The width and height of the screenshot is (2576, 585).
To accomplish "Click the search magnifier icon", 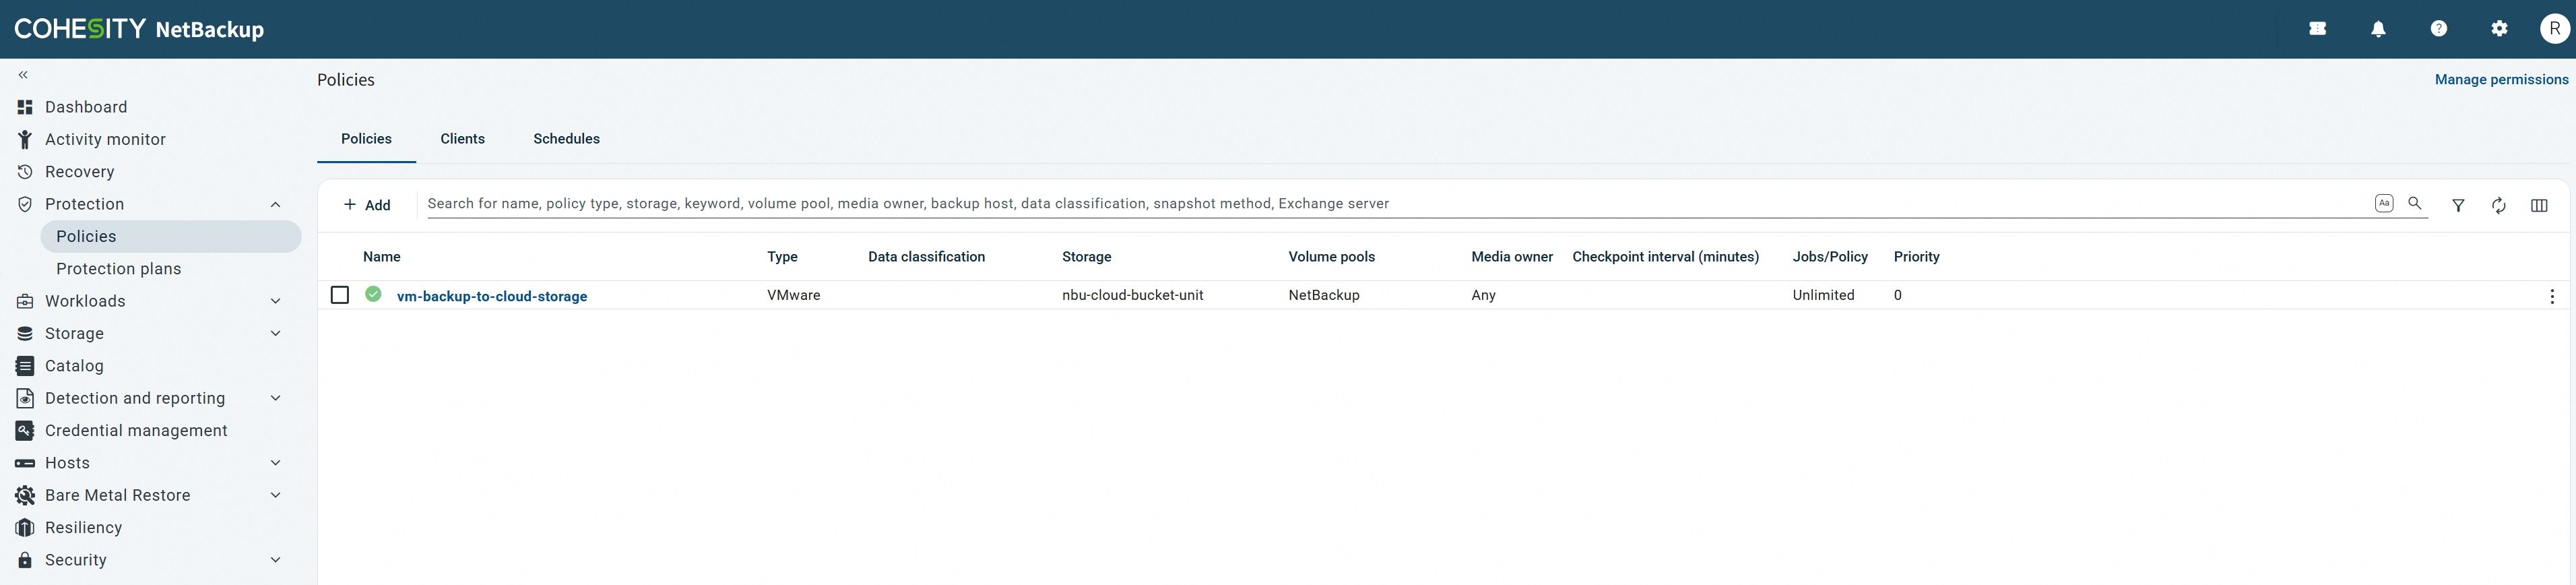I will click(x=2415, y=203).
